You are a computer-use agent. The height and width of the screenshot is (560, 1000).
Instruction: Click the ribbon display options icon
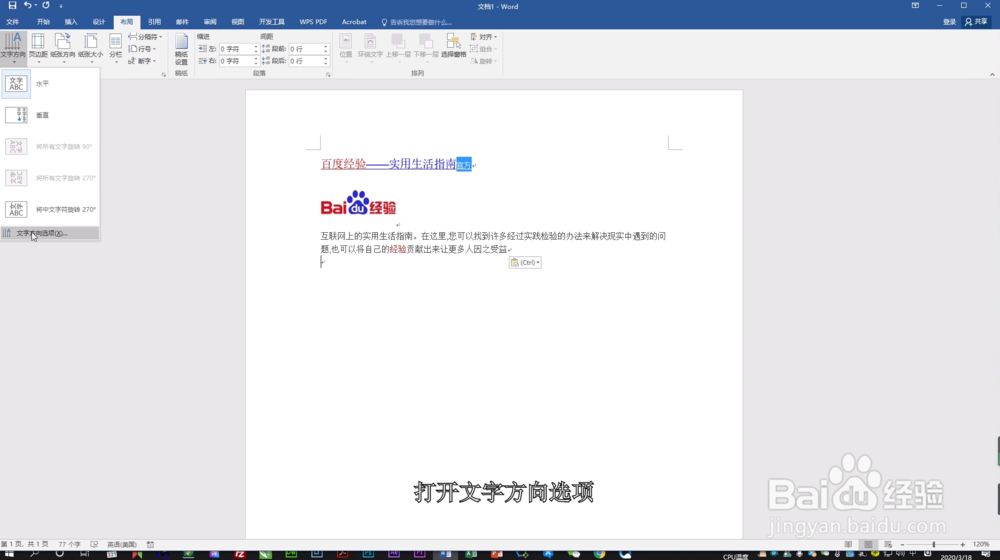tap(915, 6)
